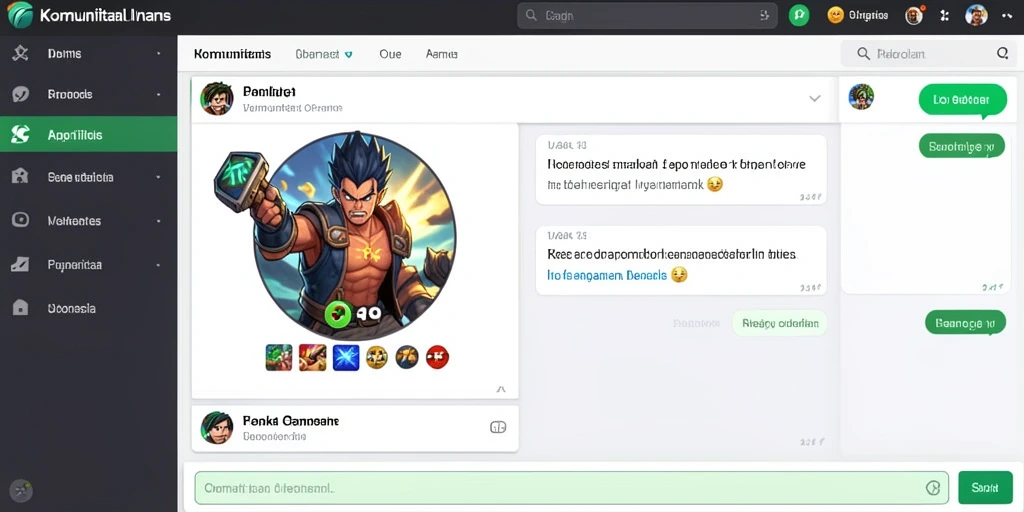Click the Saooingeo green bubble
Image resolution: width=1024 pixels, height=512 pixels.
(x=961, y=147)
